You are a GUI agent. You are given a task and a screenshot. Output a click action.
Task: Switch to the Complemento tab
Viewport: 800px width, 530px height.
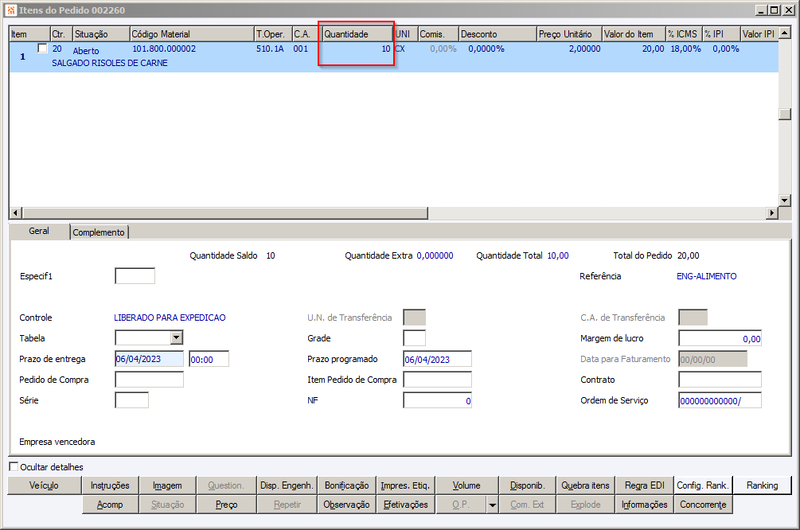tap(99, 232)
